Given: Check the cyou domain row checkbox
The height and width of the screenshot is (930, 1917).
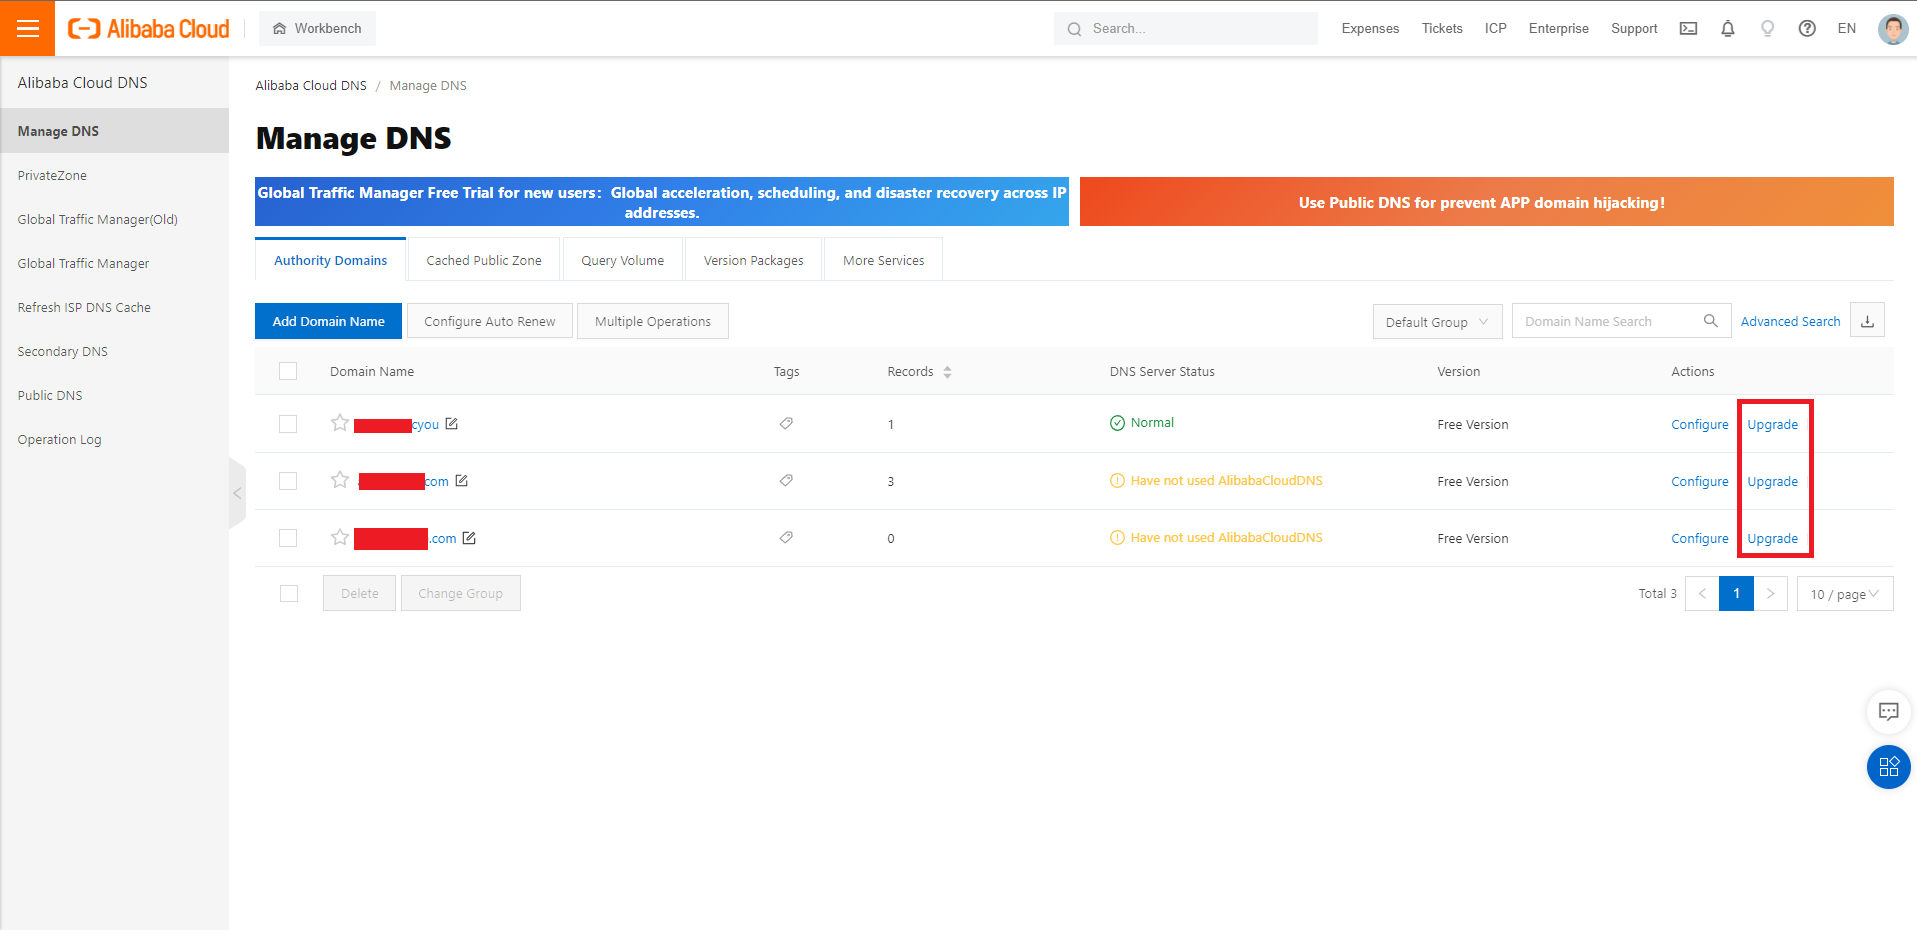Looking at the screenshot, I should 288,424.
